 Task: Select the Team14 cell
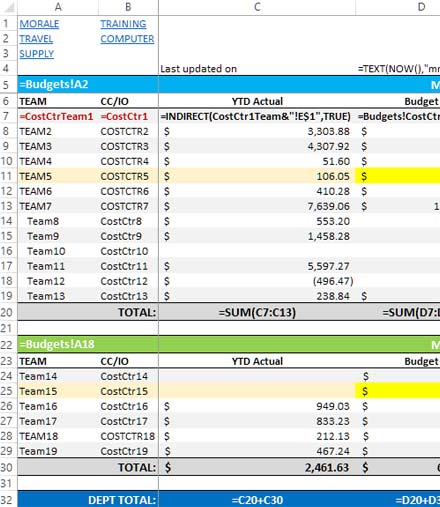coord(58,376)
